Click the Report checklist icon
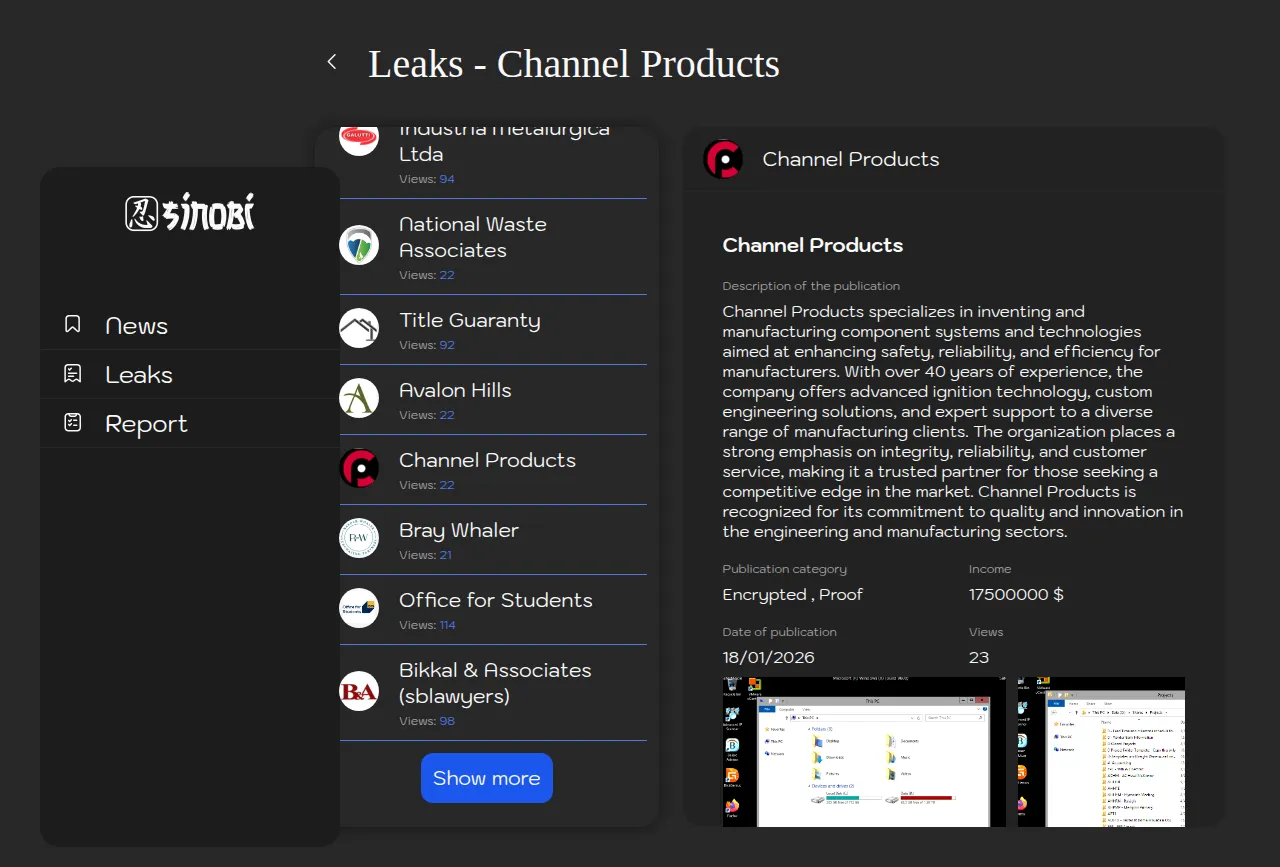The height and width of the screenshot is (867, 1280). (73, 422)
